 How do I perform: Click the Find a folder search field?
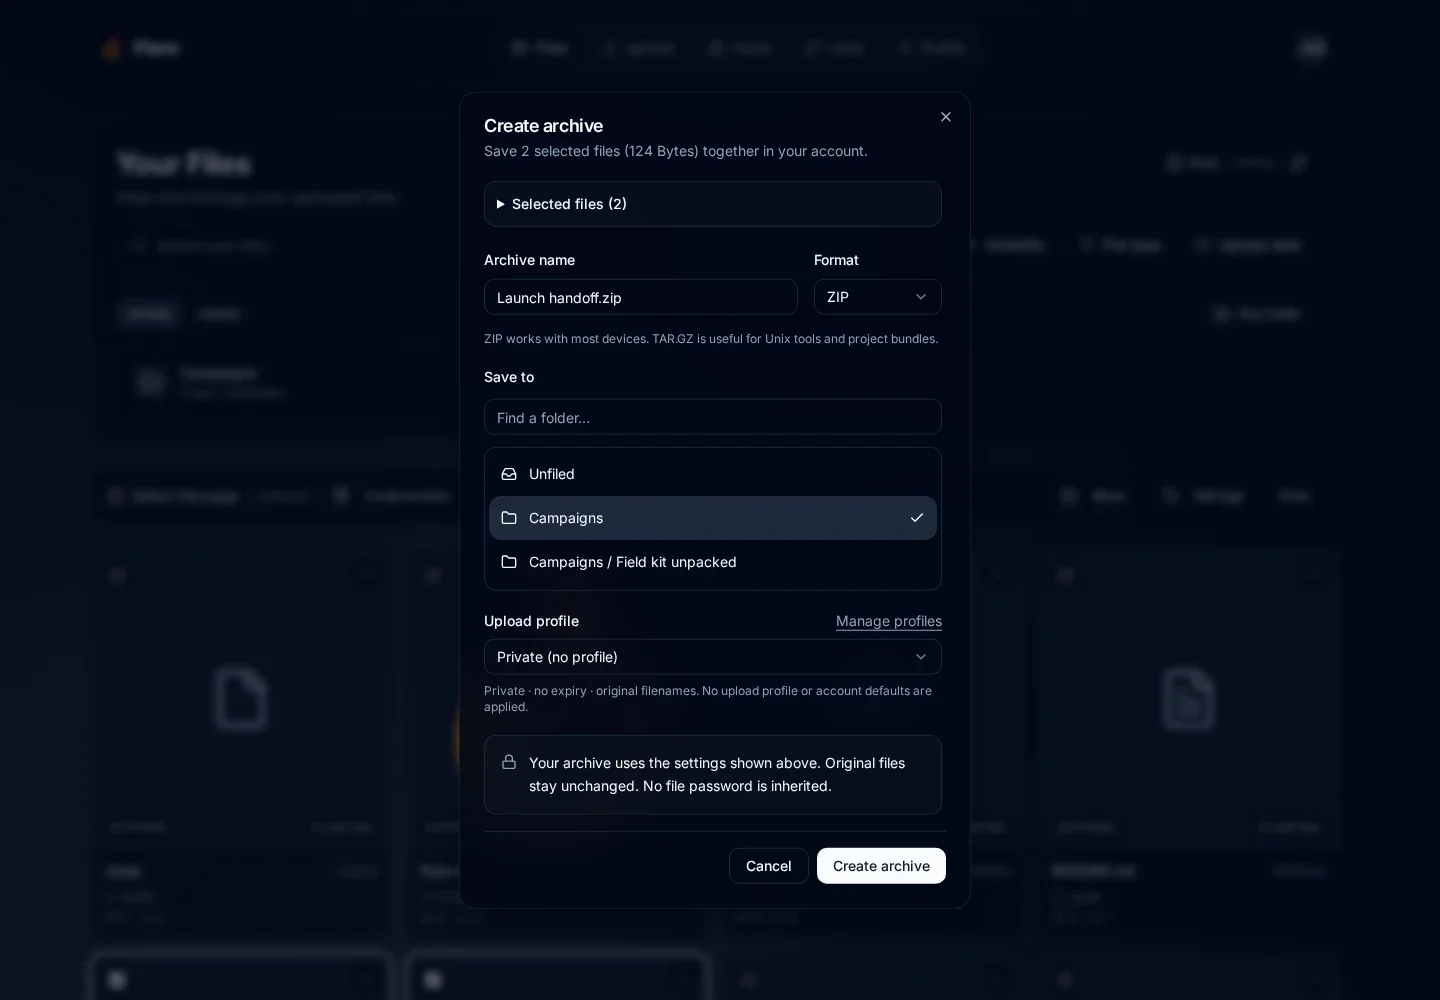[x=713, y=417]
